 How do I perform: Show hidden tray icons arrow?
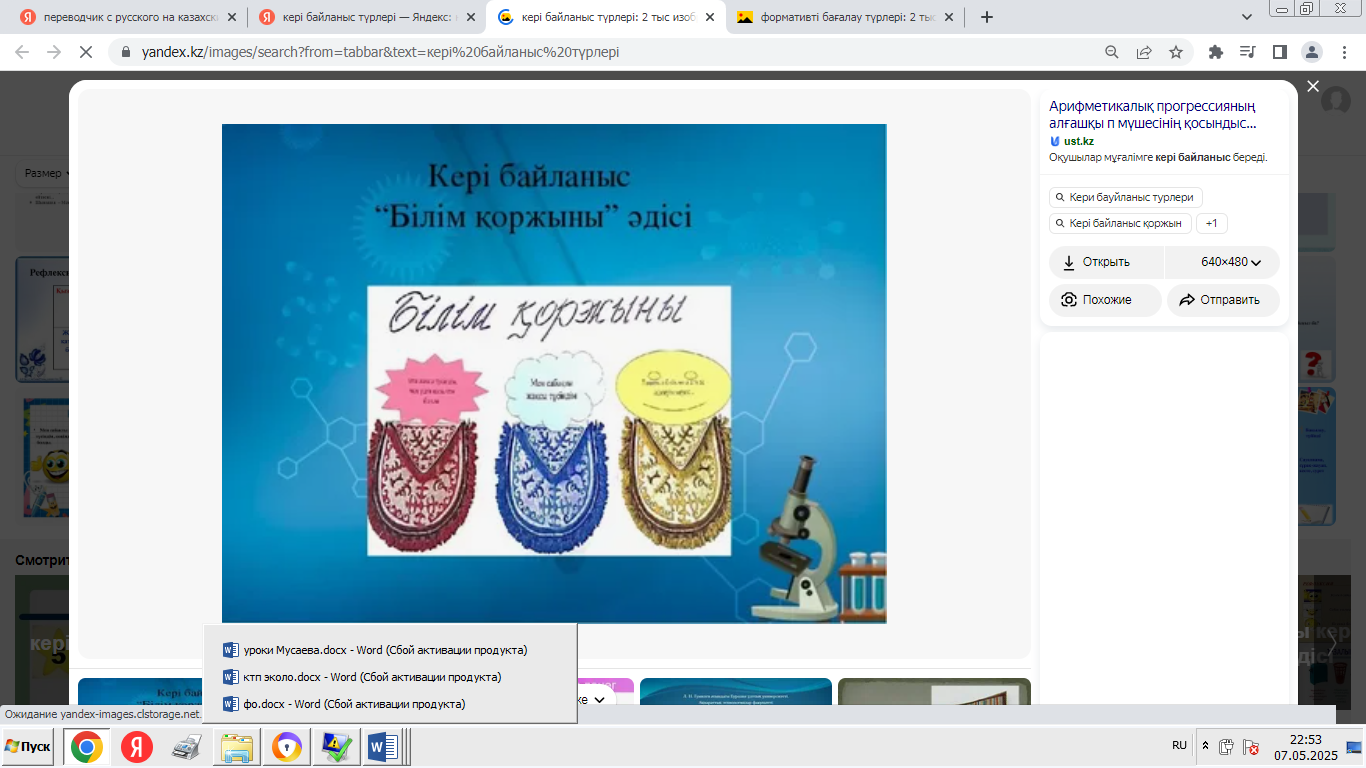(1205, 746)
